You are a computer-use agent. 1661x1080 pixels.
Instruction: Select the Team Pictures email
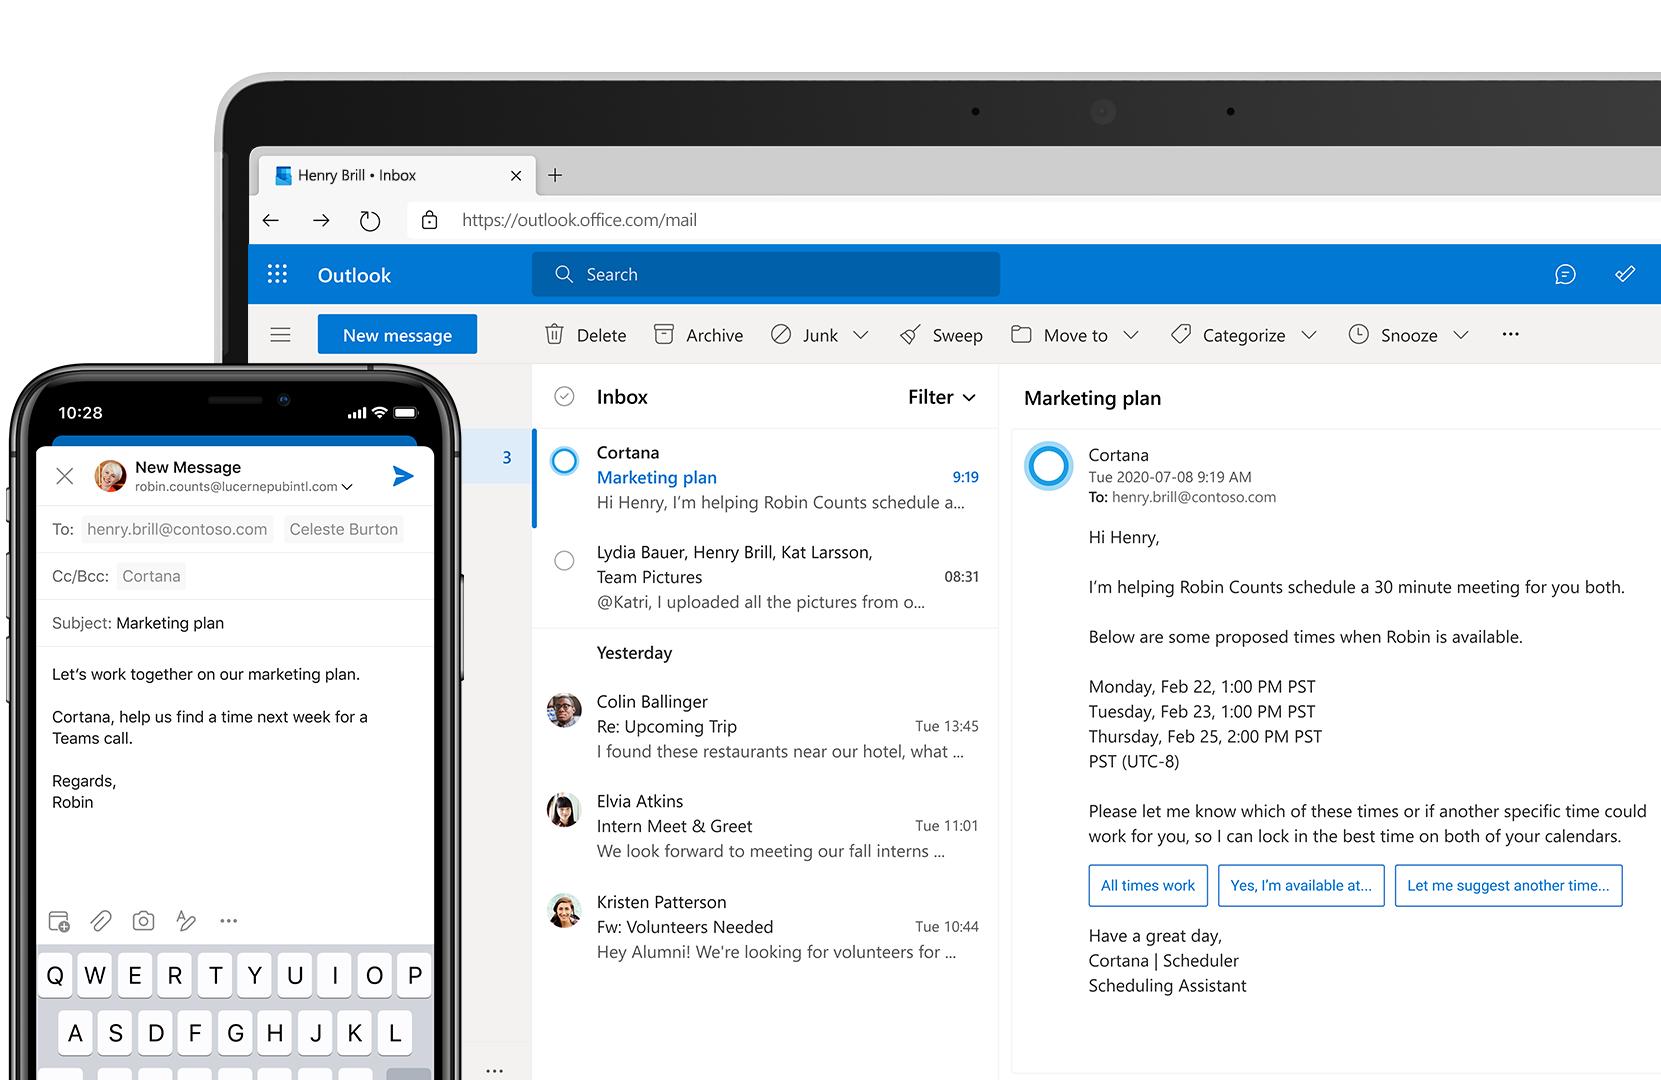click(x=564, y=560)
